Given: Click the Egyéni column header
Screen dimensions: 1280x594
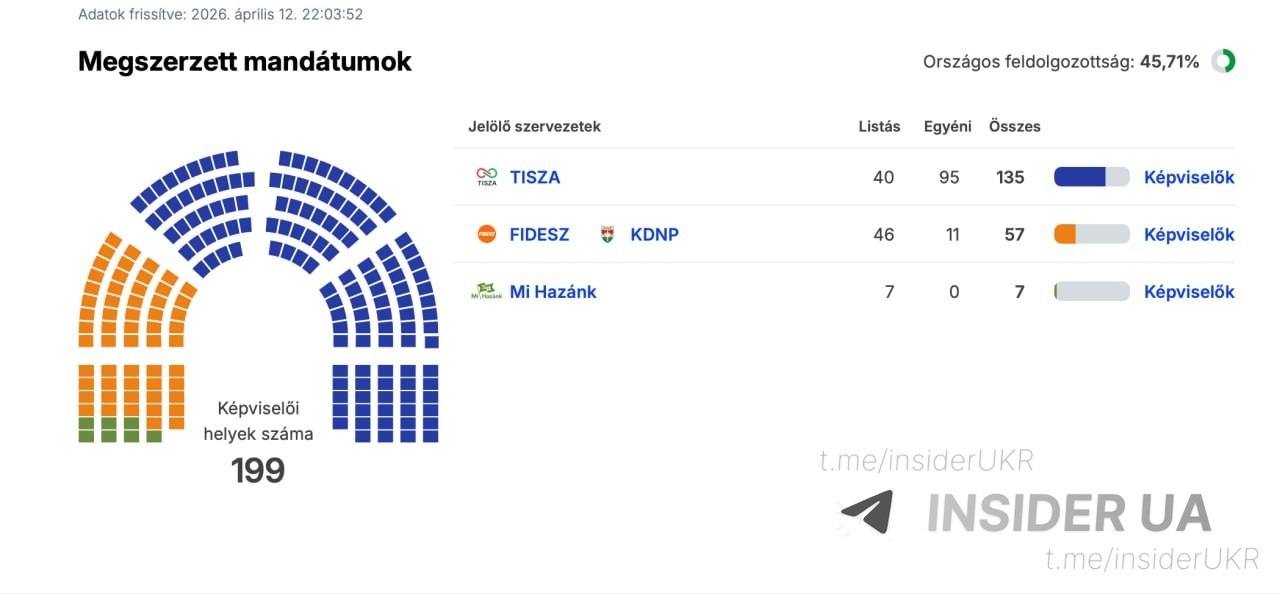Looking at the screenshot, I should pos(947,127).
